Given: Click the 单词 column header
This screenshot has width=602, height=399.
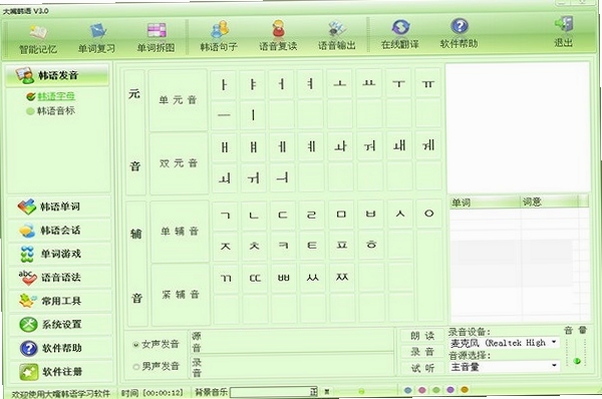Looking at the screenshot, I should pyautogui.click(x=485, y=202).
